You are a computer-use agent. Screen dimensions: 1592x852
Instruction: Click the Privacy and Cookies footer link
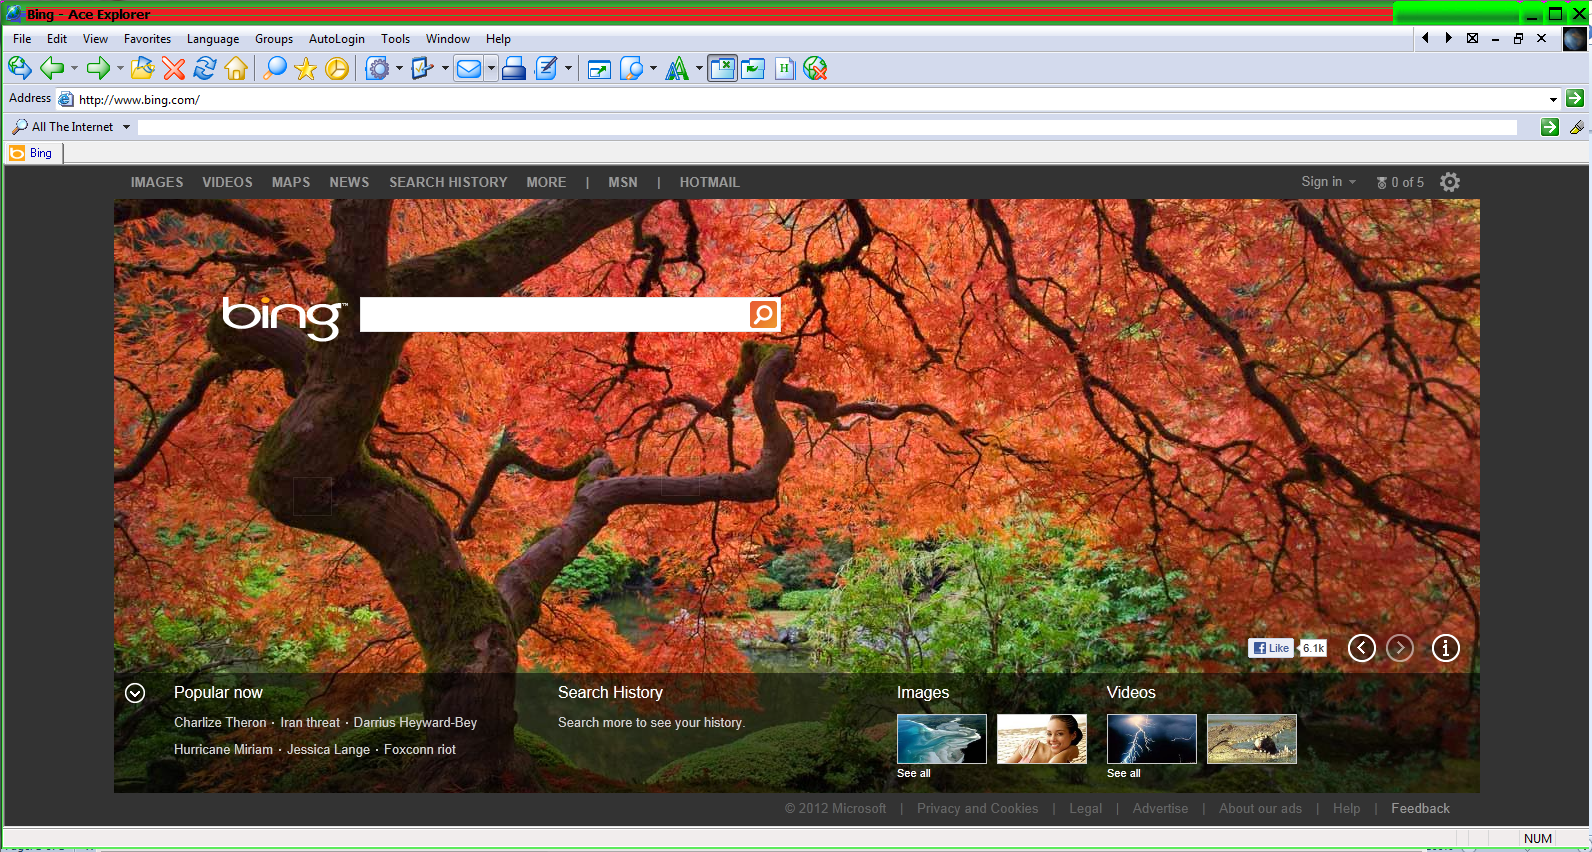click(977, 808)
